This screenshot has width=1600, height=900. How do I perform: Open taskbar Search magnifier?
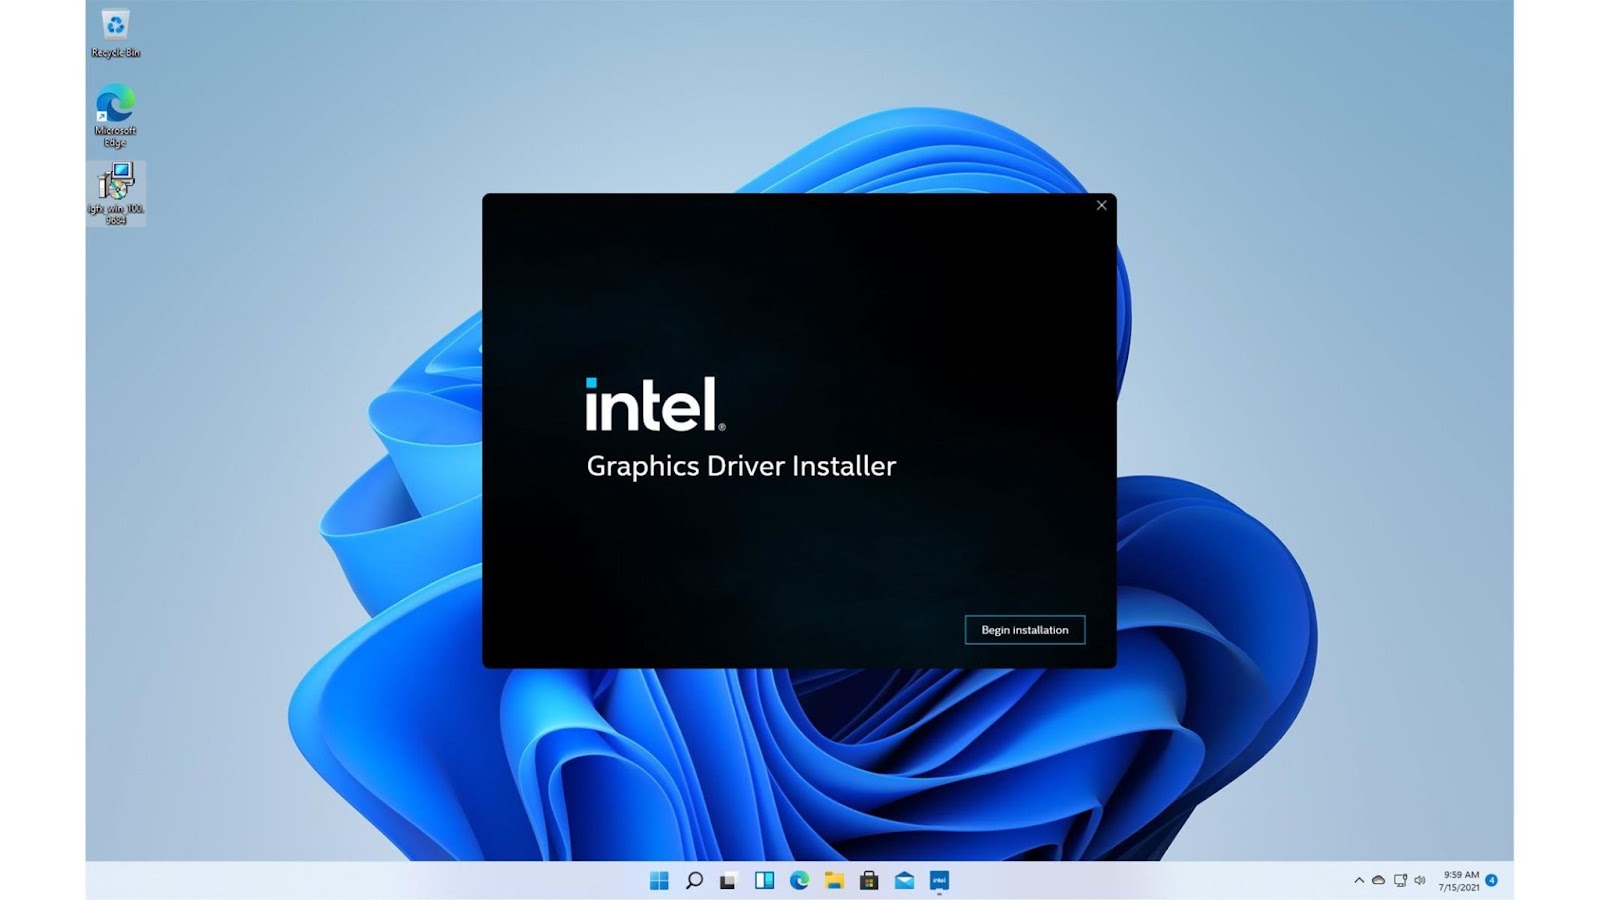click(x=694, y=880)
